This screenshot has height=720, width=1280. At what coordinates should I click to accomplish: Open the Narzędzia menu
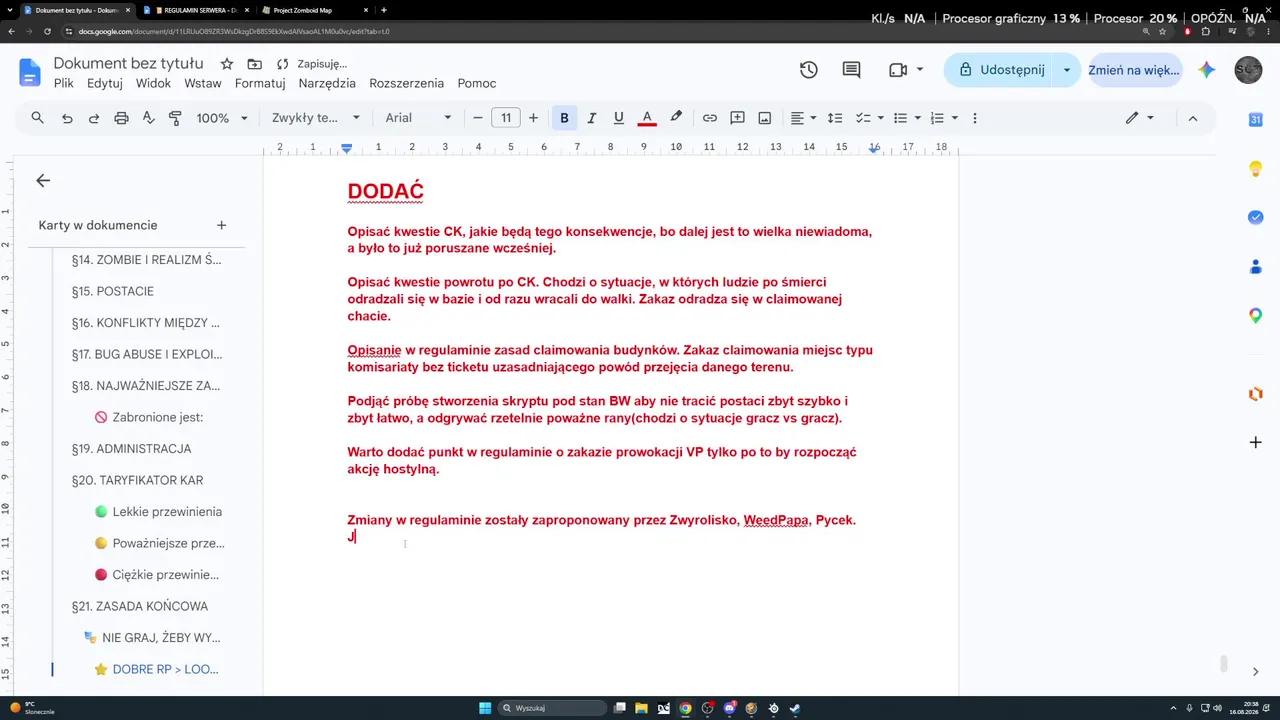[327, 83]
